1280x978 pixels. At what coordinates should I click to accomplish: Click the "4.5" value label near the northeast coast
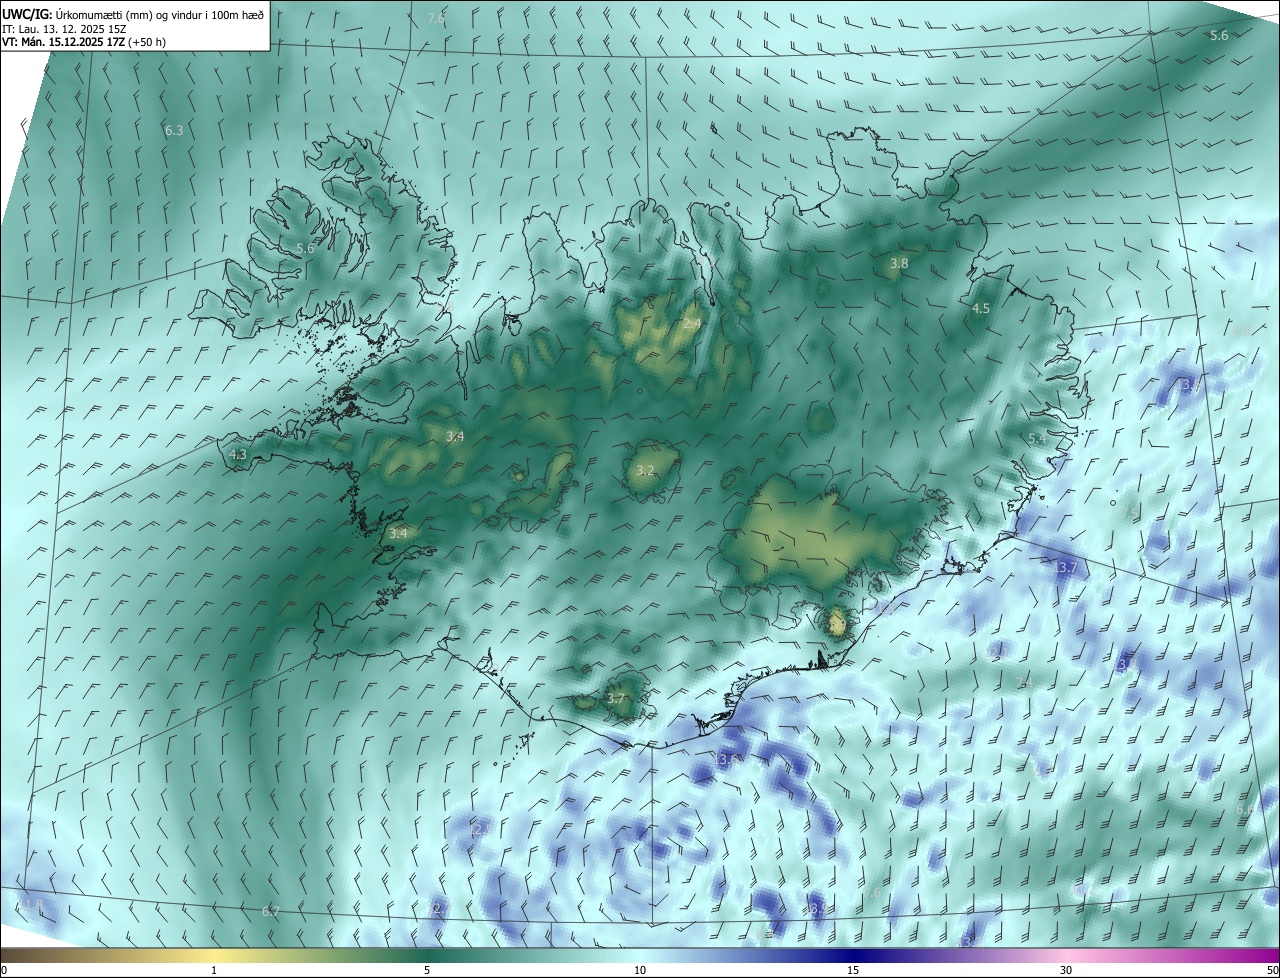(981, 309)
